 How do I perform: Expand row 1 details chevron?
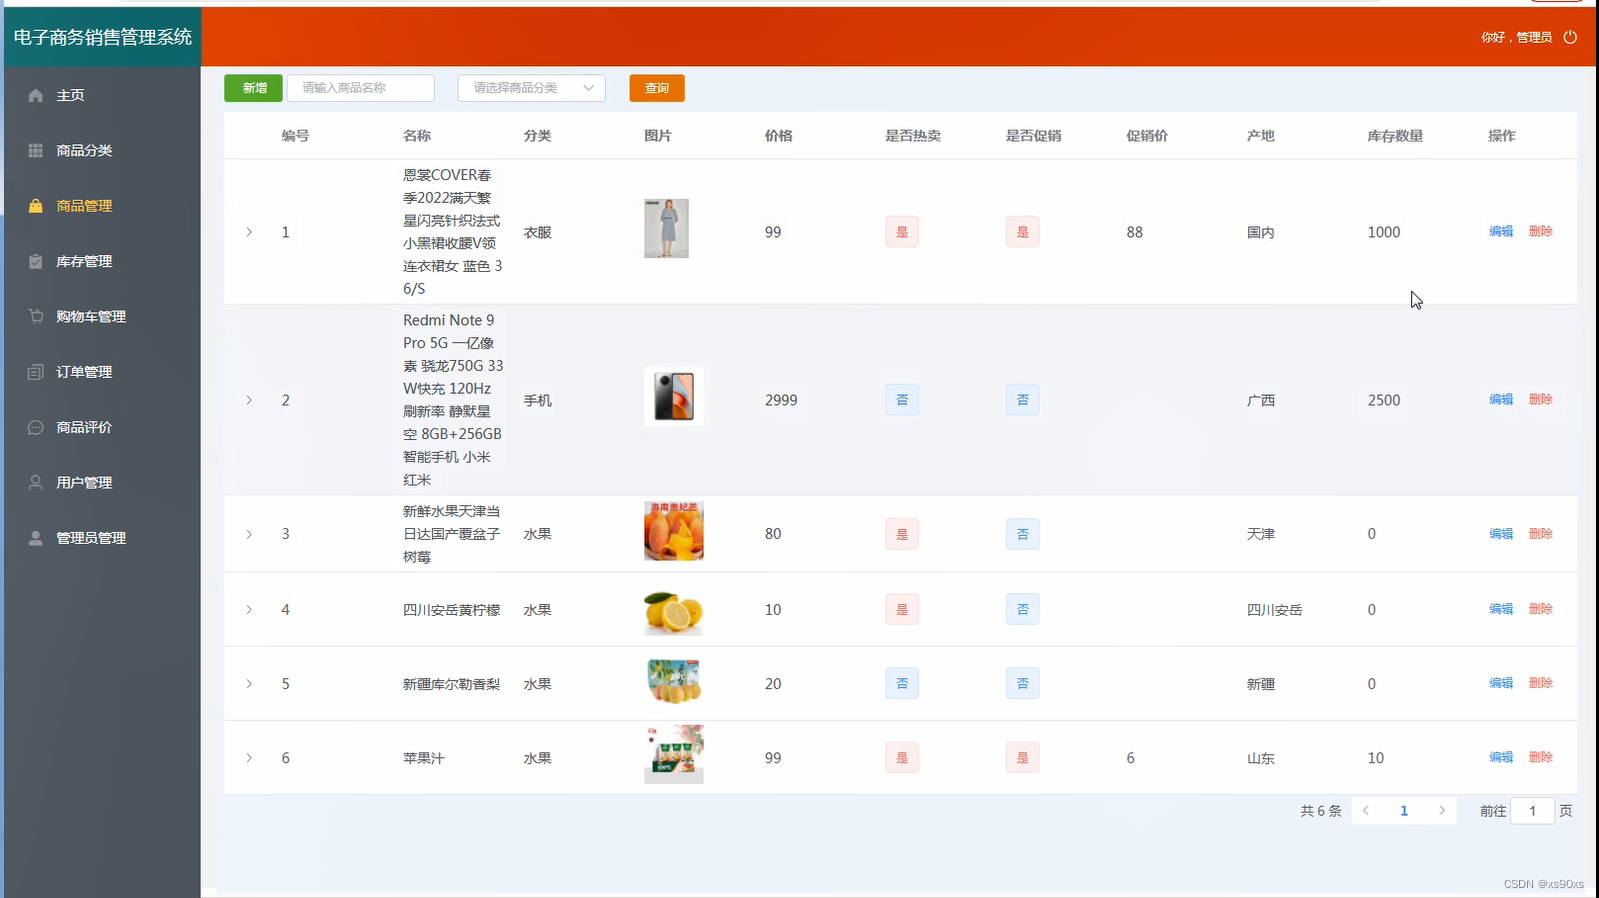(x=249, y=232)
